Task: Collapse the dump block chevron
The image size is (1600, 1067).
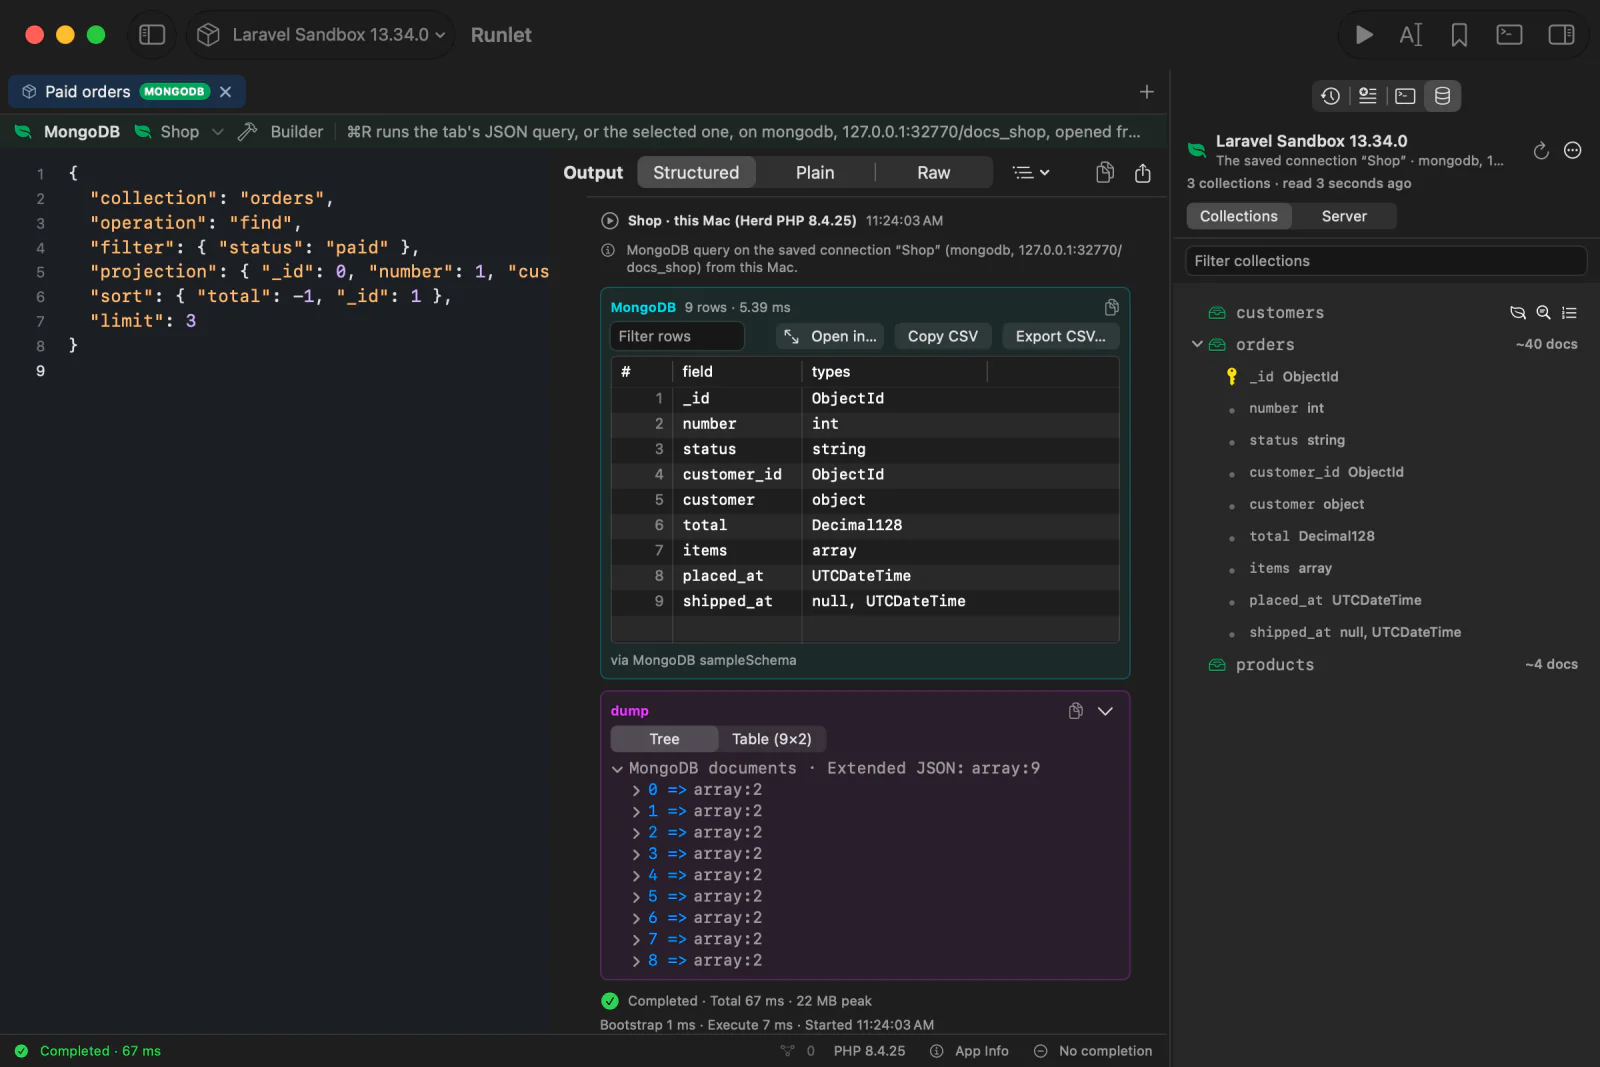Action: (1105, 711)
